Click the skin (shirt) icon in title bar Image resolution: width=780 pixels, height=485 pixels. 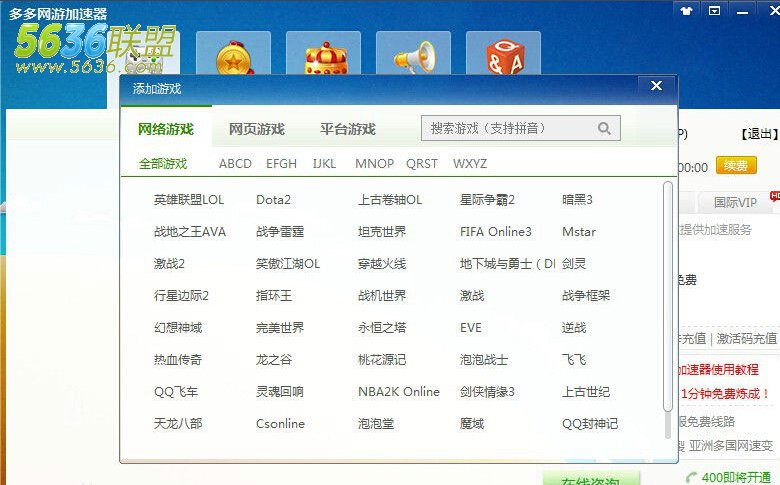point(686,10)
